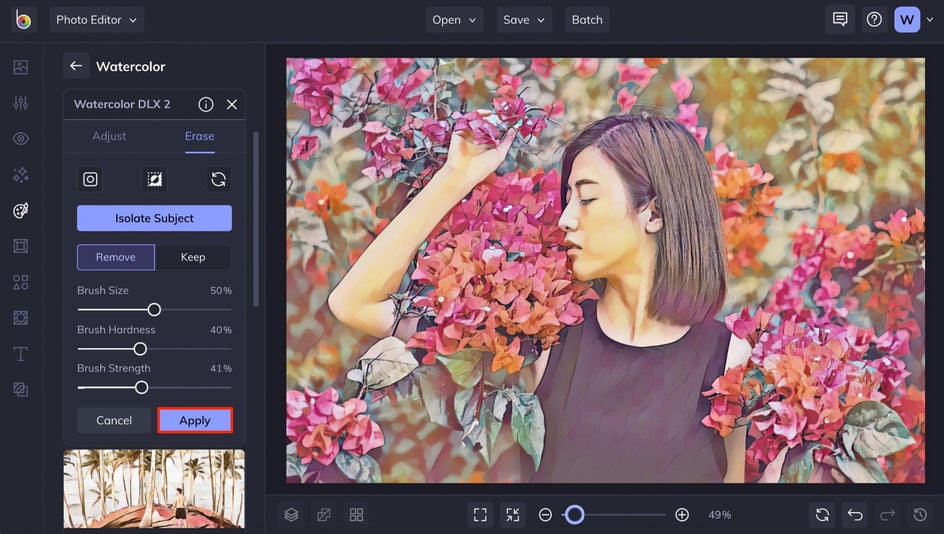Image resolution: width=944 pixels, height=534 pixels.
Task: Open the Watercolor DLX 2 info icon
Action: click(x=206, y=104)
